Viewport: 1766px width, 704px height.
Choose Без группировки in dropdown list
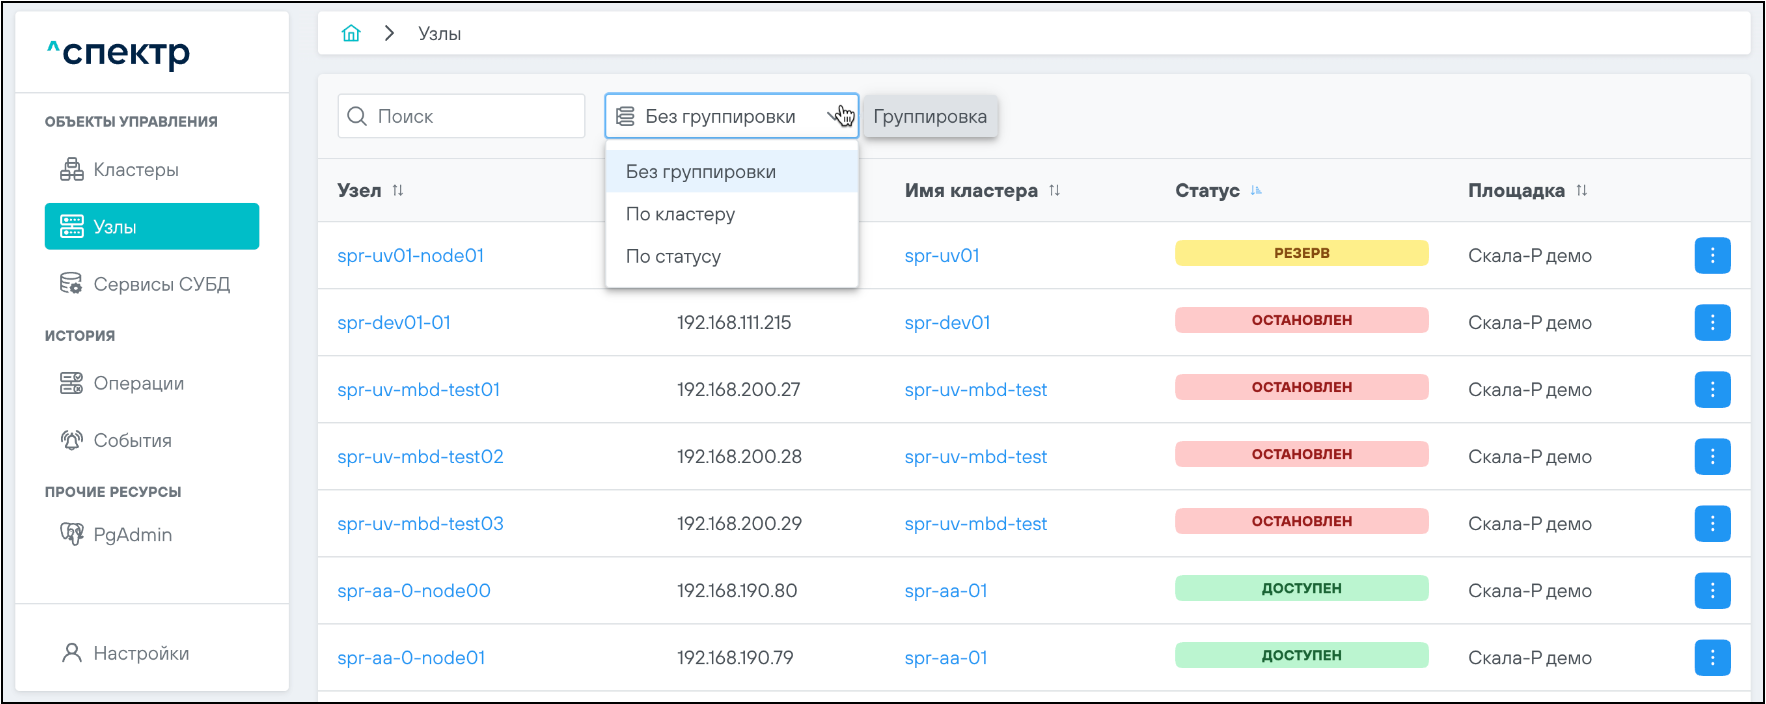(x=700, y=172)
